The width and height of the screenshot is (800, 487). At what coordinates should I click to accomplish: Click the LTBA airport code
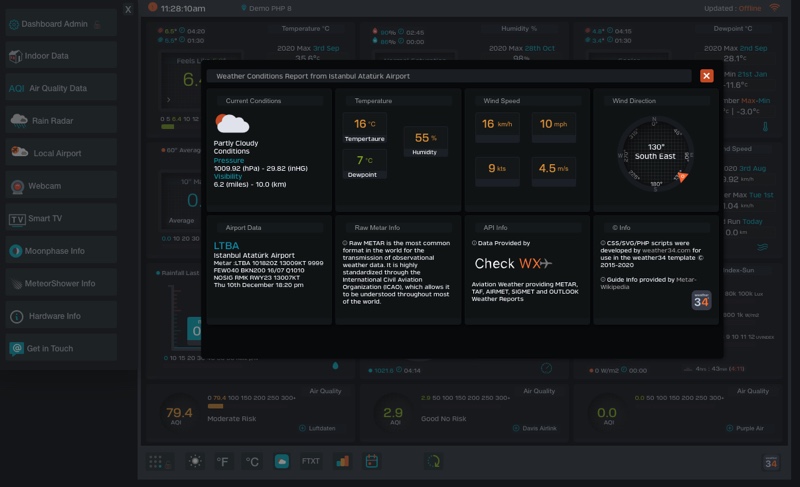(x=226, y=246)
